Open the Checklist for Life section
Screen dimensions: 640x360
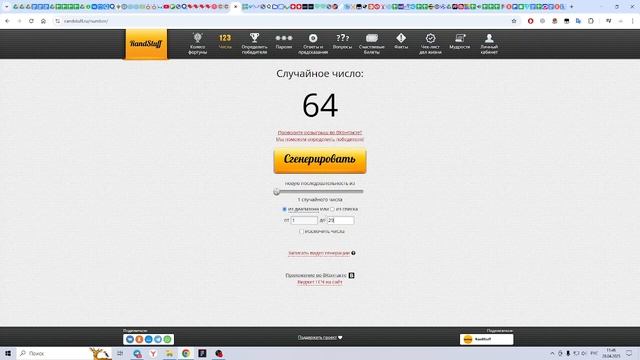430,44
